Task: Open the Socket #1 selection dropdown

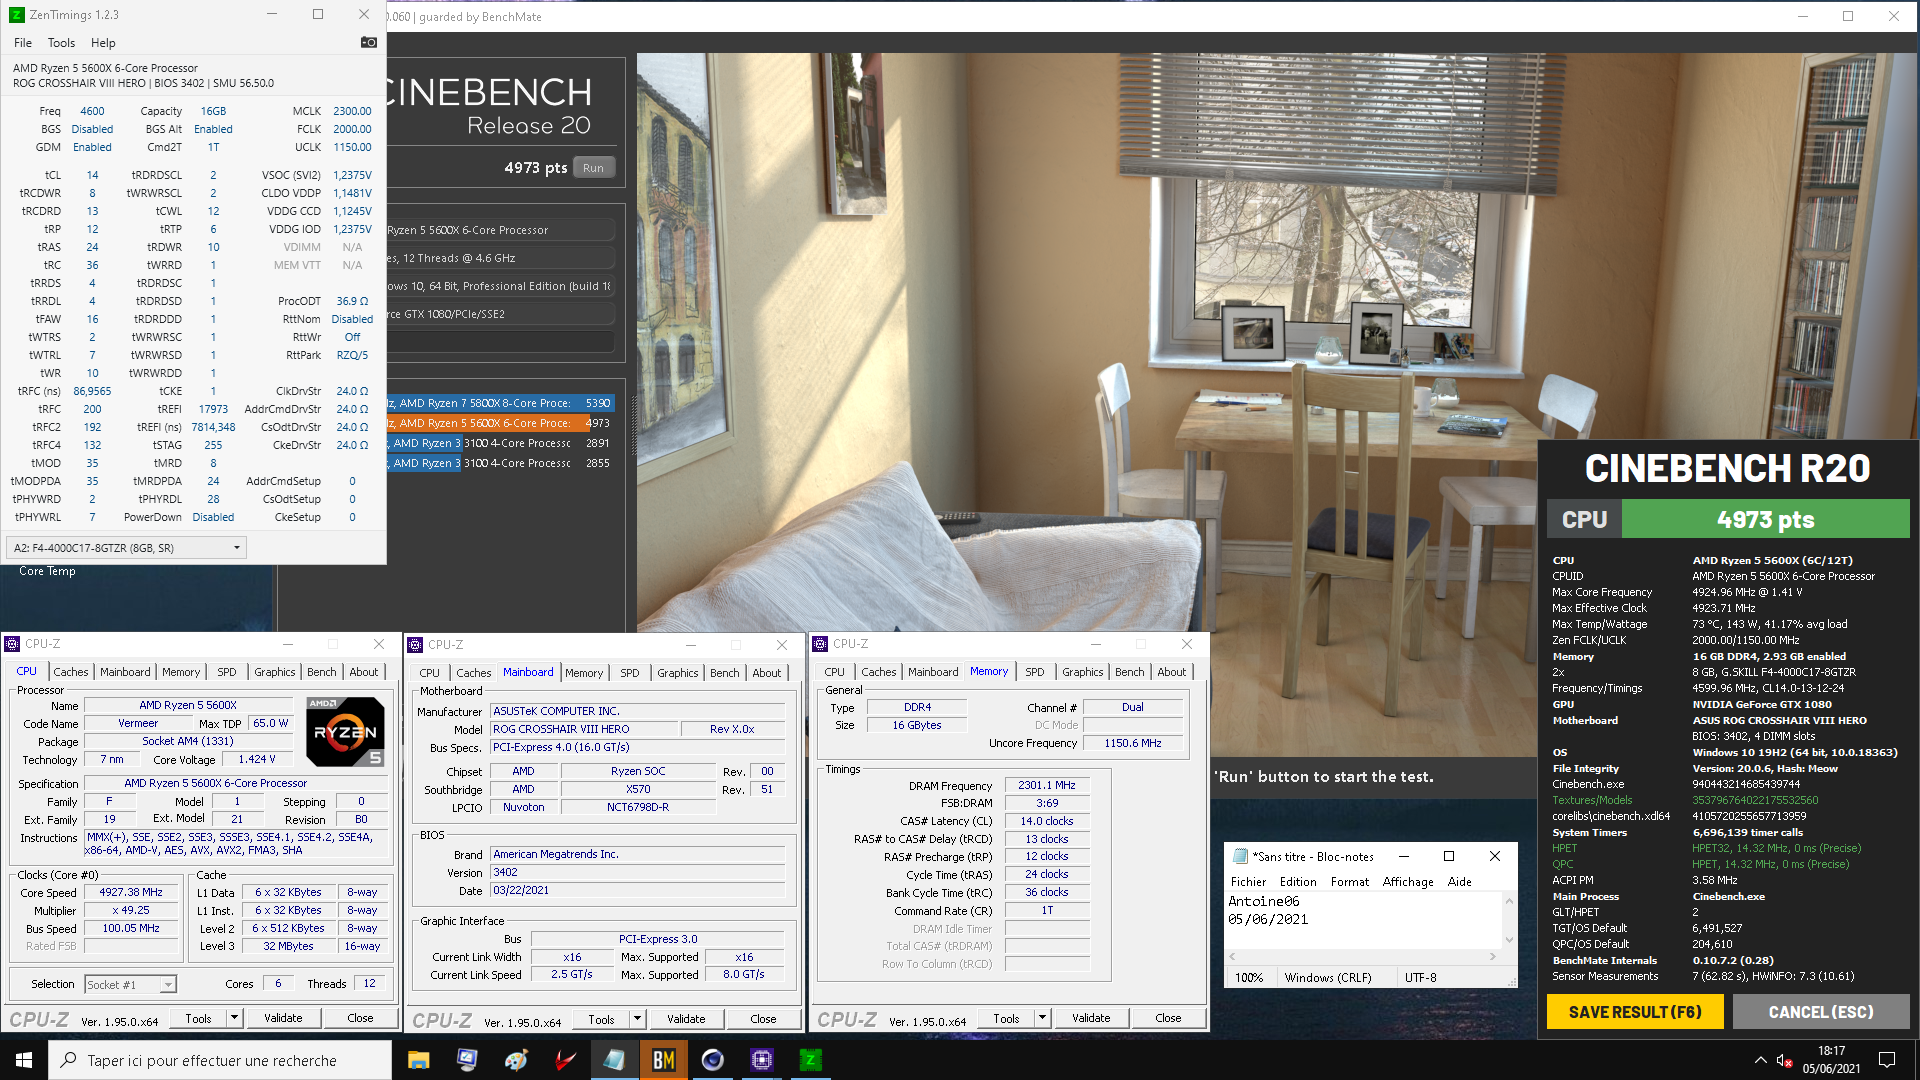Action: [131, 985]
